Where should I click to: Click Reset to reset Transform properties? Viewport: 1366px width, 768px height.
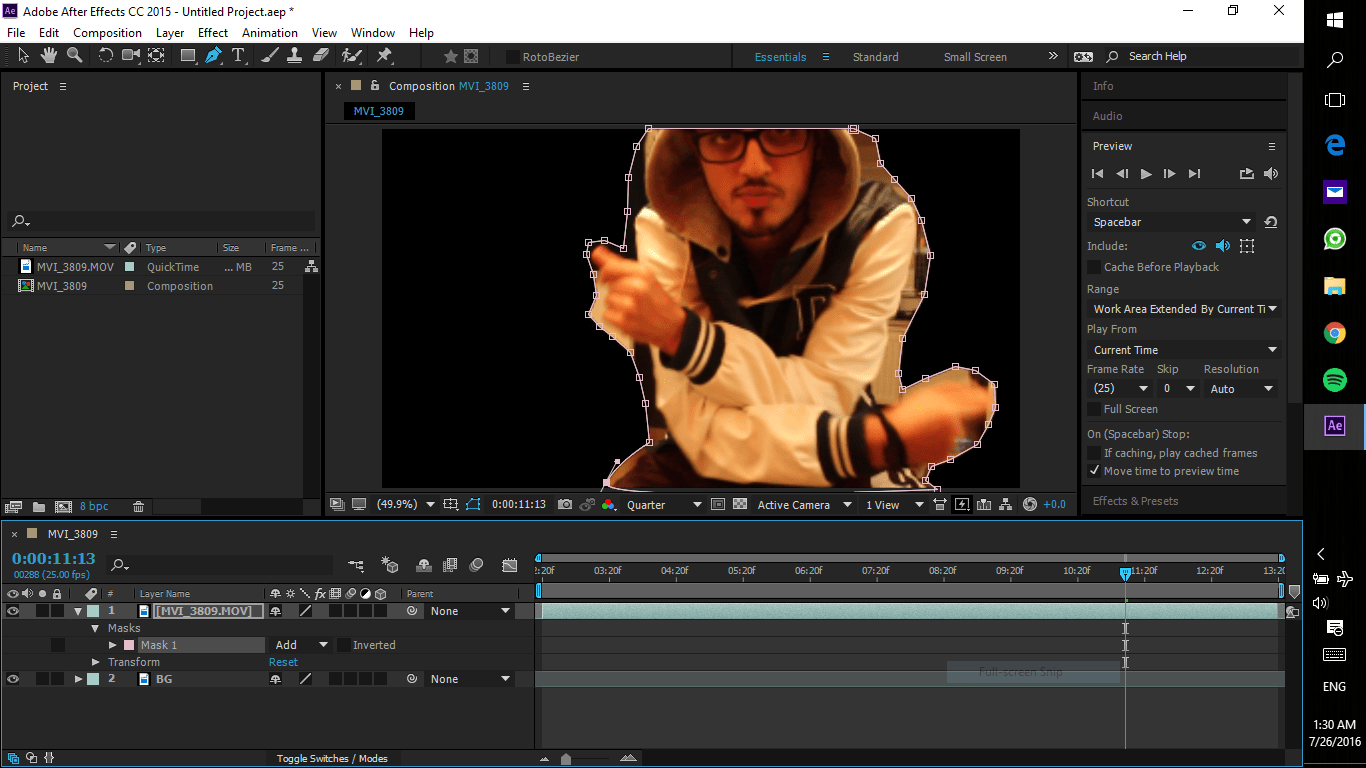pyautogui.click(x=283, y=661)
